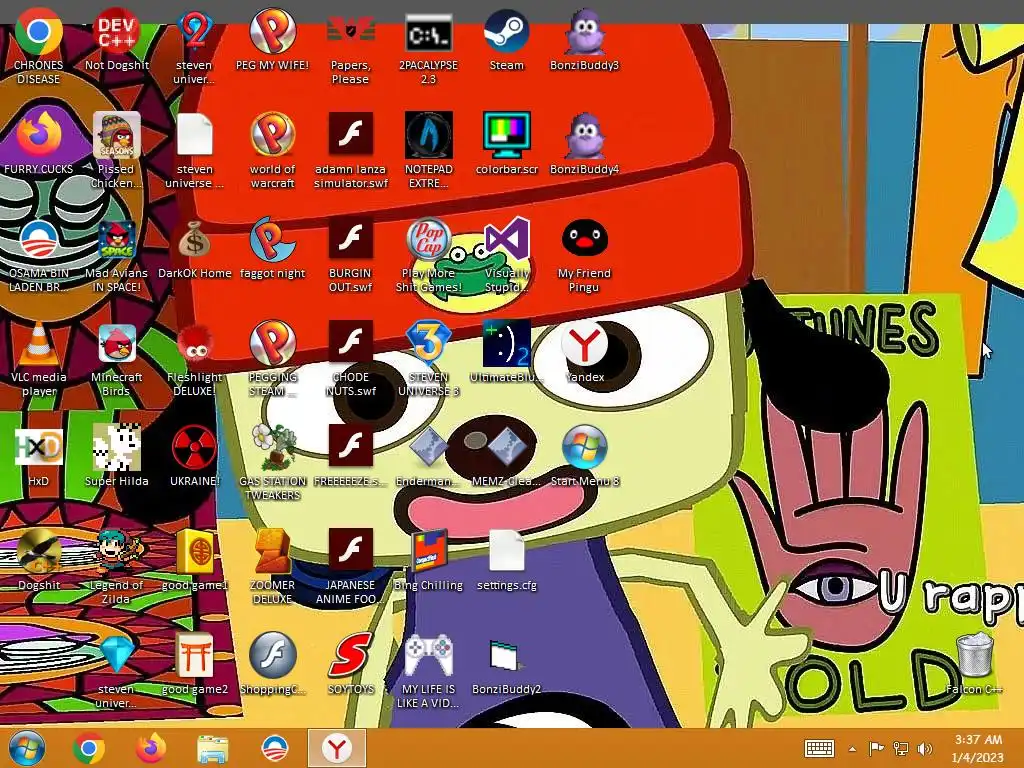The height and width of the screenshot is (768, 1024).
Task: Select the Bing Chilling floppy icon
Action: pyautogui.click(x=428, y=551)
